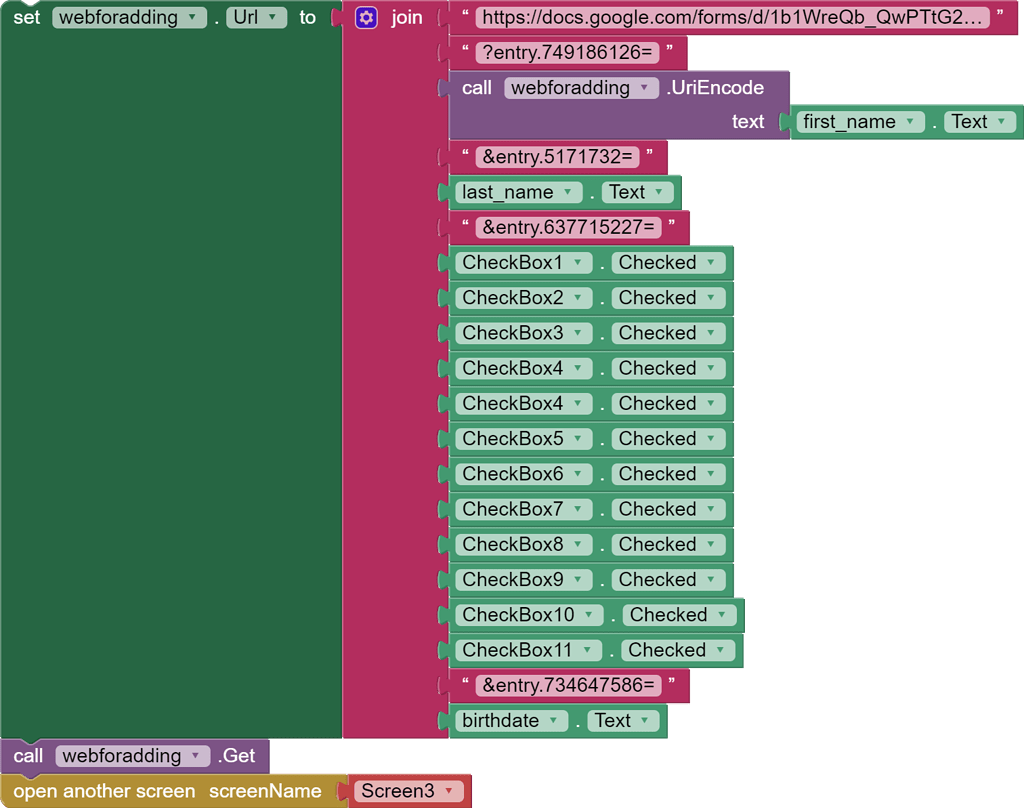Open the join block mutator gear
Screen dimensions: 1024x808
click(x=365, y=17)
